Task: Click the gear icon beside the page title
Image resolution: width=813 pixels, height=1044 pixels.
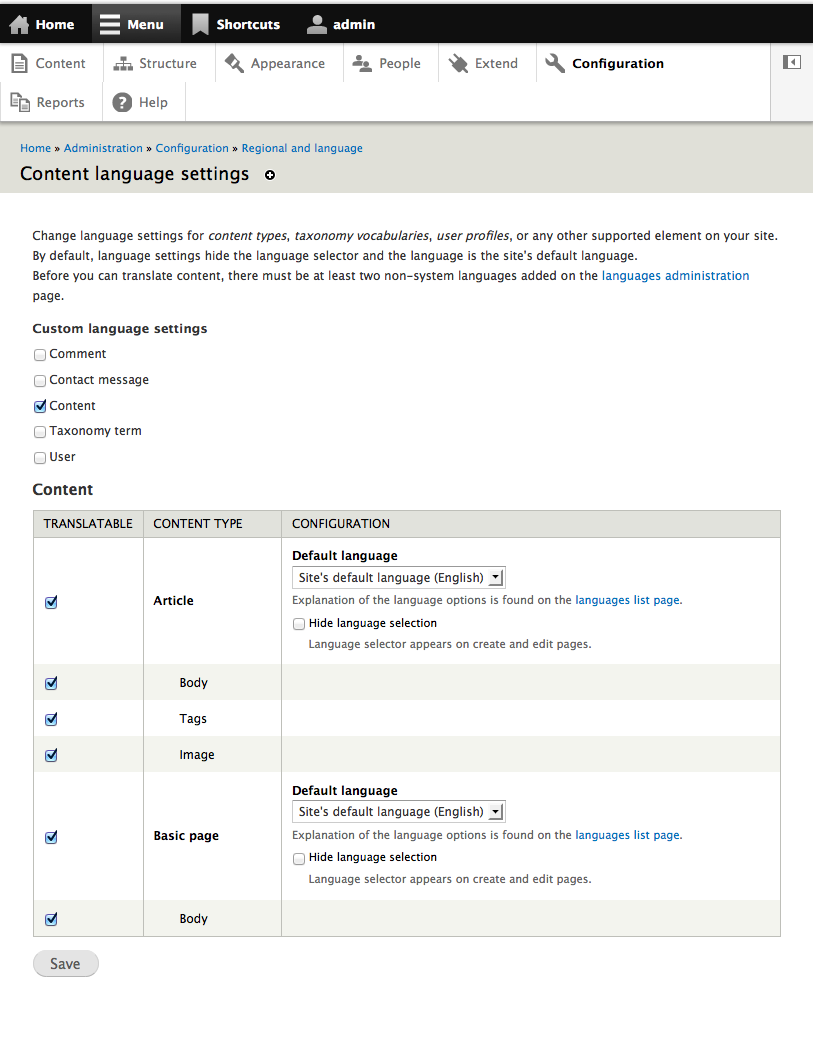Action: 269,175
